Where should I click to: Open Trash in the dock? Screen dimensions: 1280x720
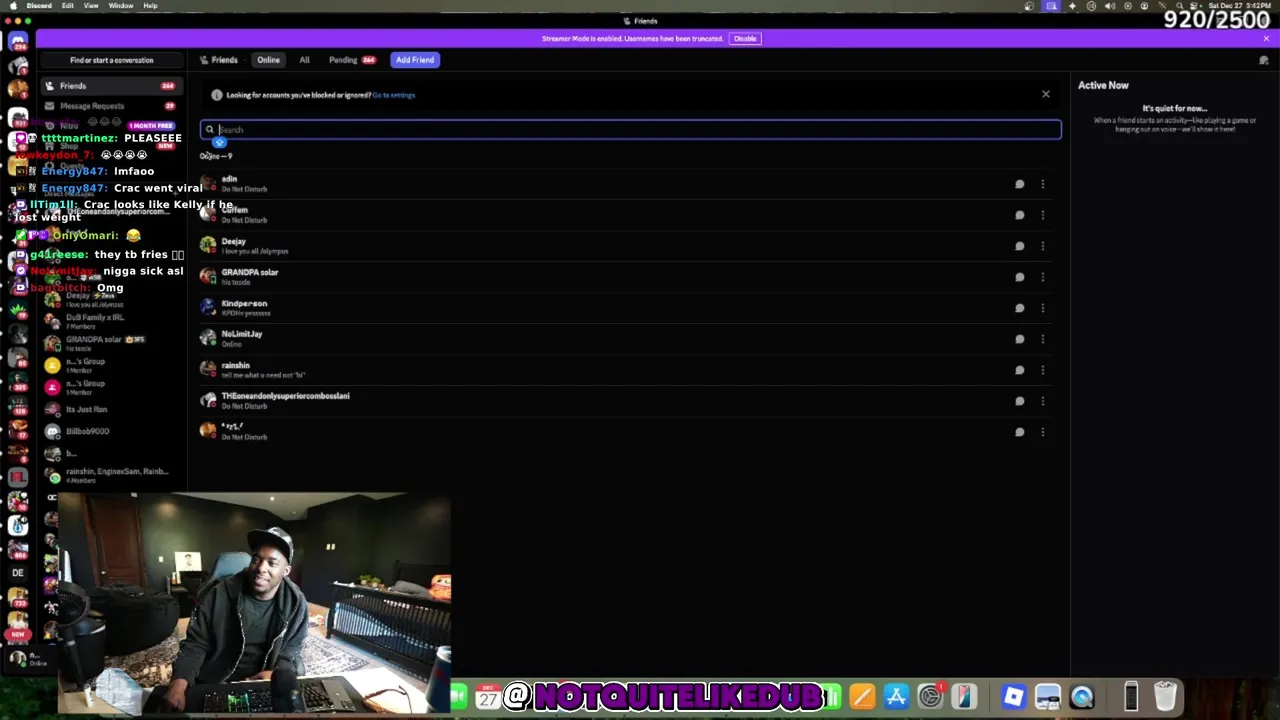pos(1165,697)
